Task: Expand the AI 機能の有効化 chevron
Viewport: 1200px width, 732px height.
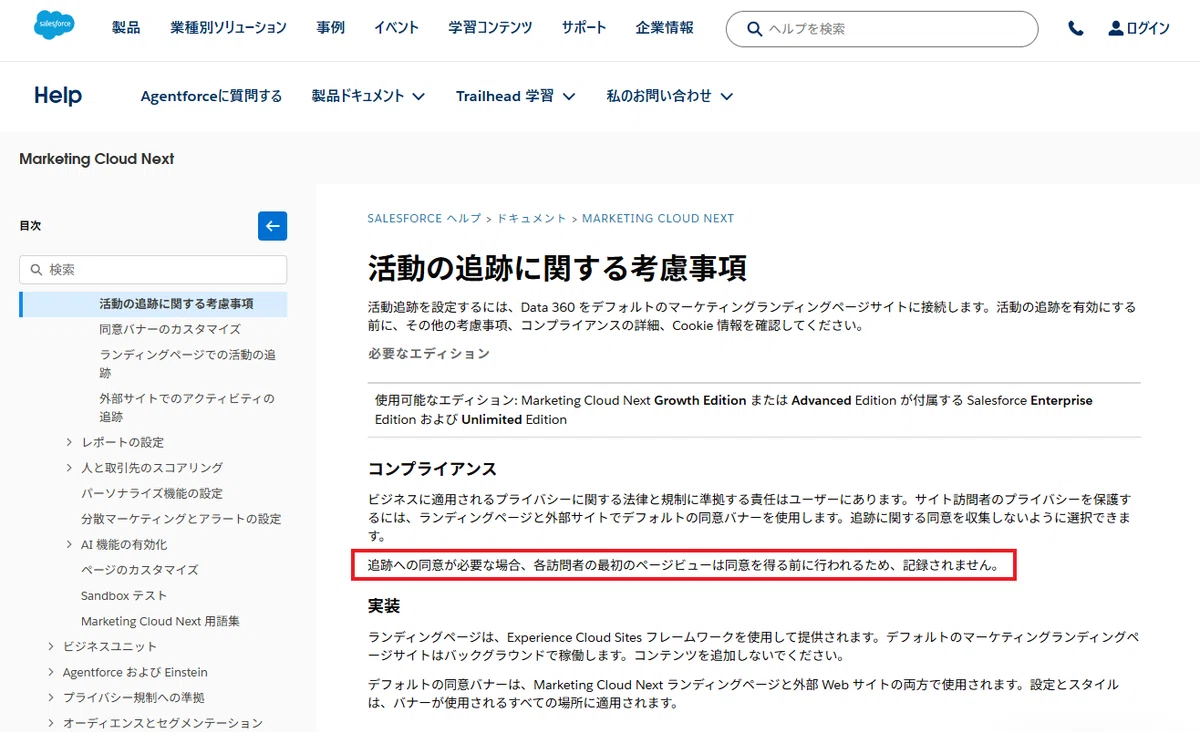Action: coord(69,545)
